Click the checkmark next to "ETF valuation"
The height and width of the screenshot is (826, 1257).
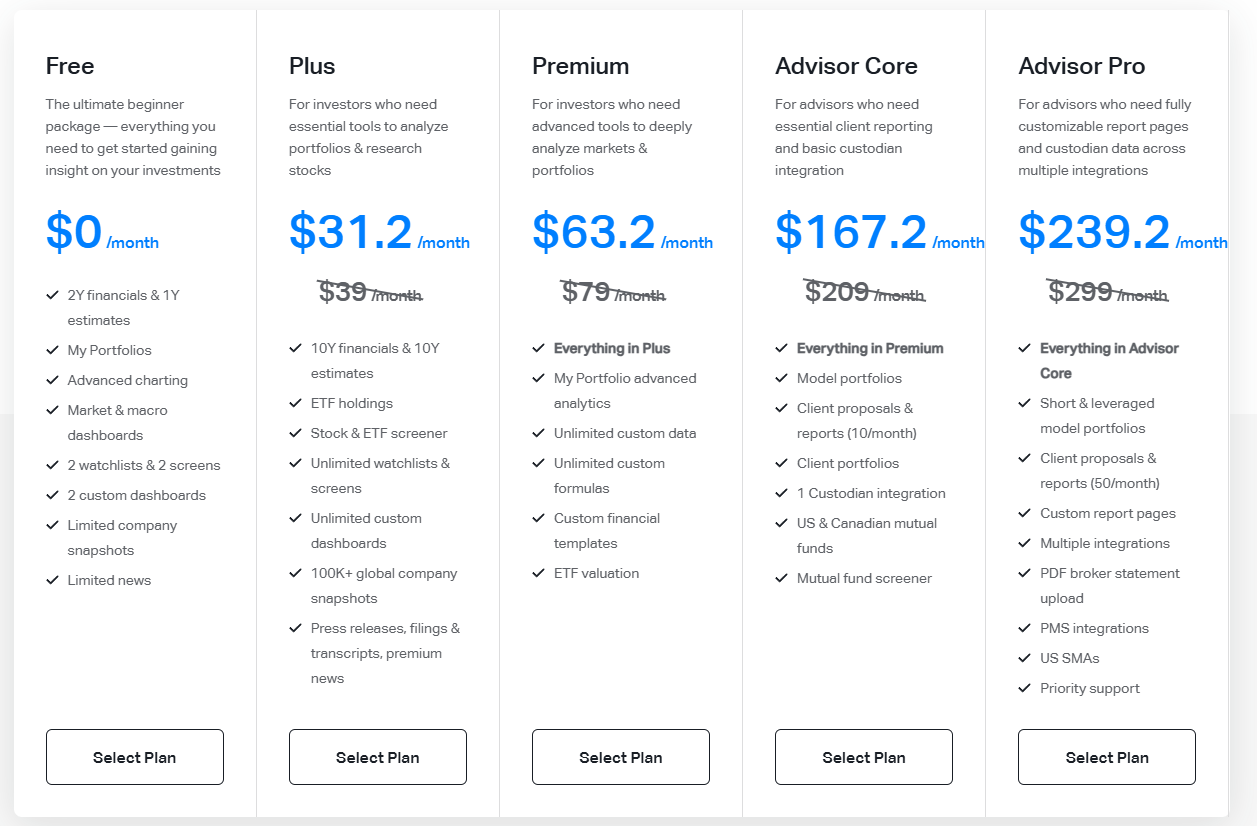[538, 573]
